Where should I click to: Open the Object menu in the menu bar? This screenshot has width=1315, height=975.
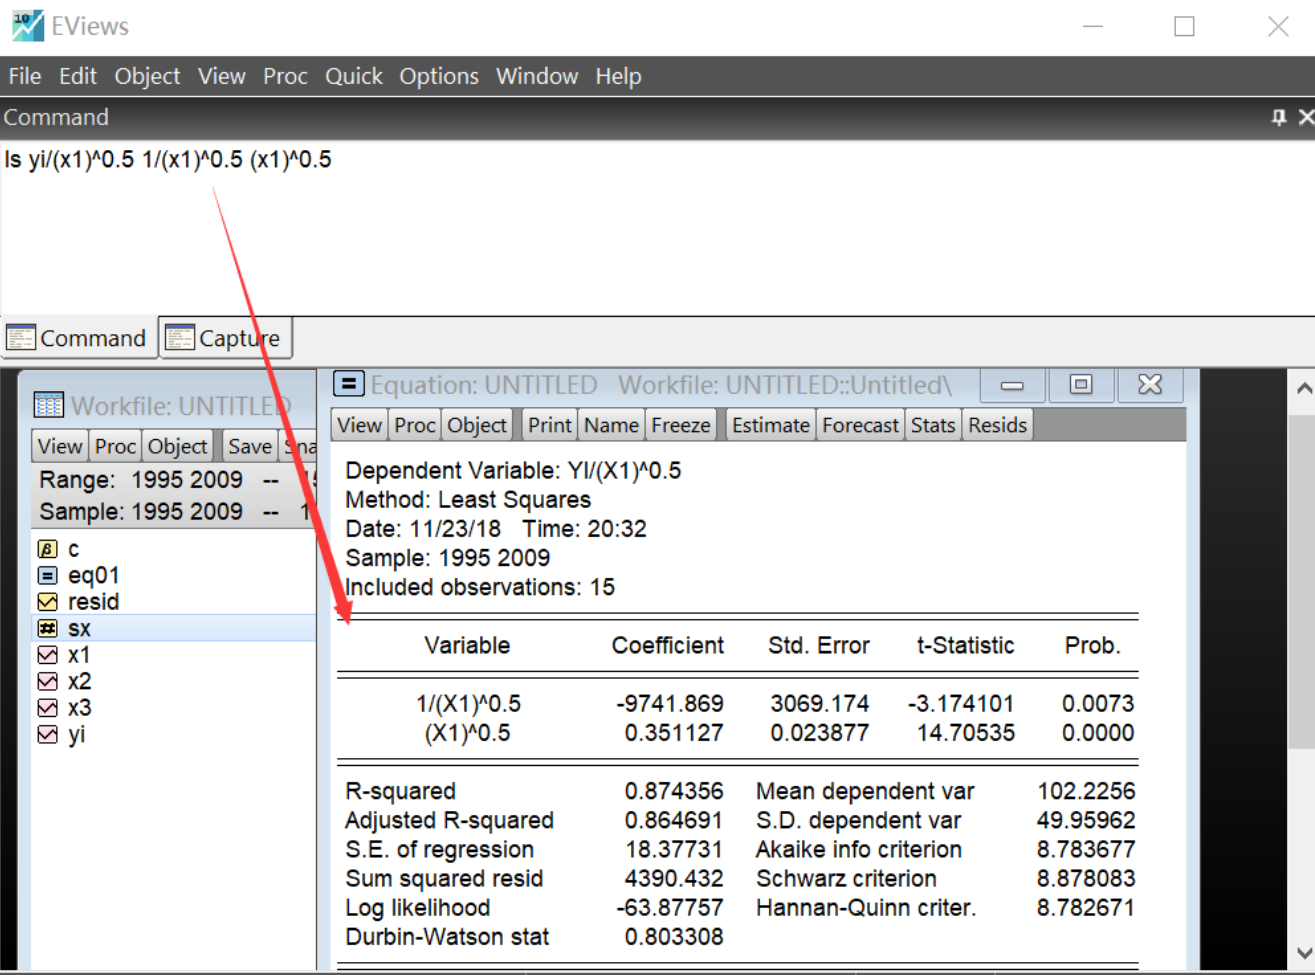[x=147, y=76]
